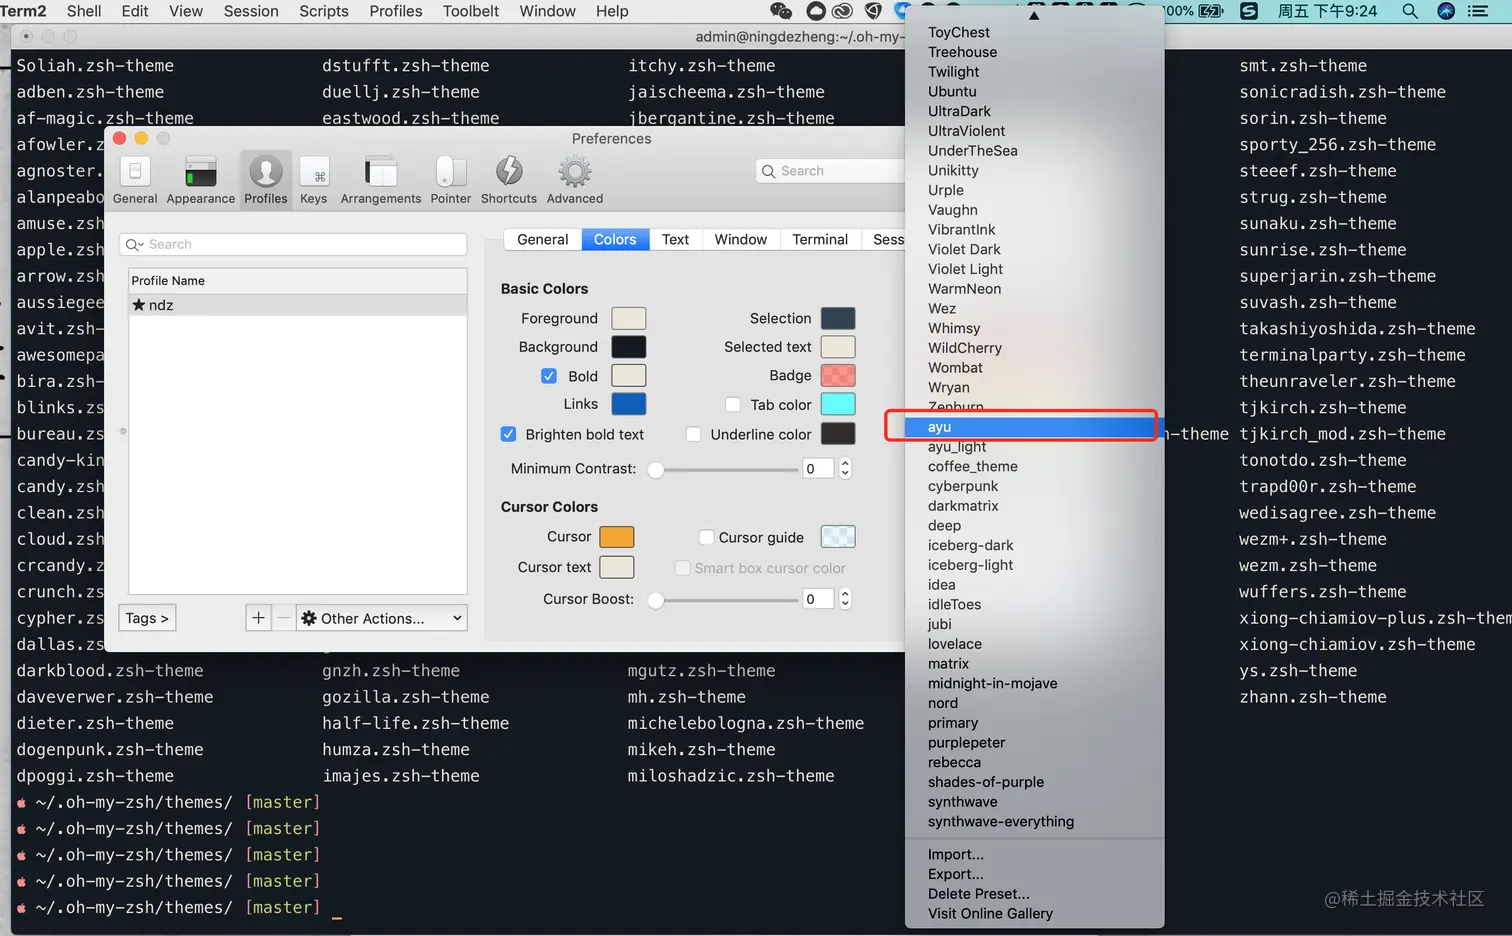Viewport: 1512px width, 936px height.
Task: Open the Links color swatch
Action: click(x=629, y=404)
